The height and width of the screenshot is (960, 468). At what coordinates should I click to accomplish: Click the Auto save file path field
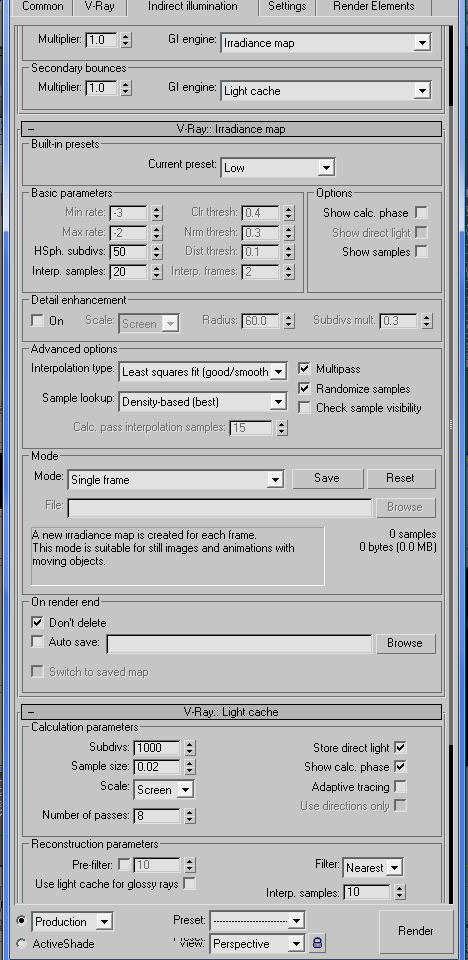[239, 643]
